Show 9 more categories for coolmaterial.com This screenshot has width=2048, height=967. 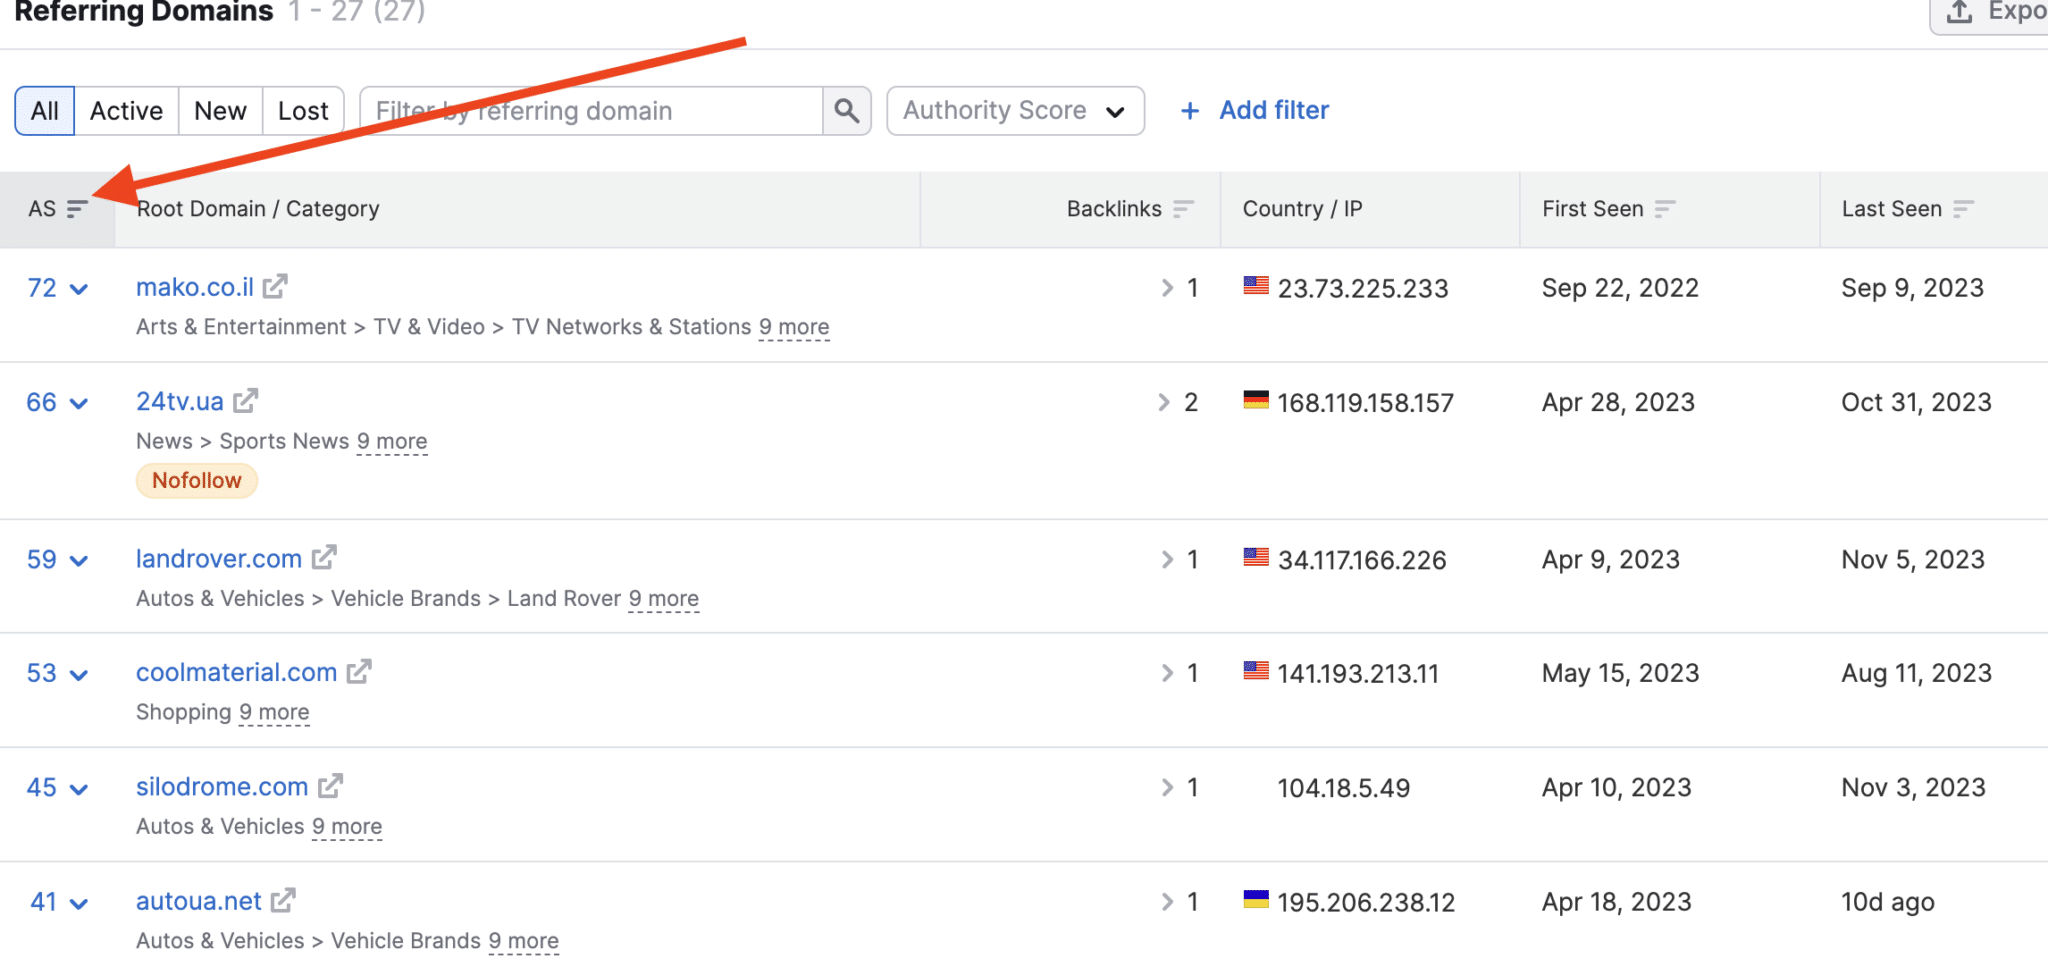(274, 712)
